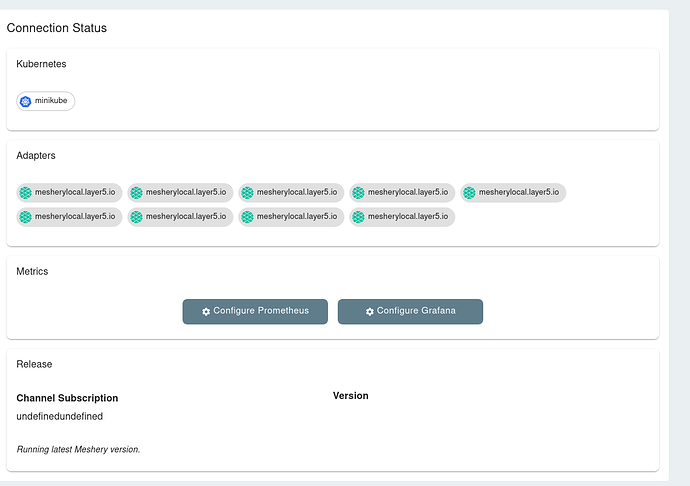Ping the last mesherylocal.layer5.io chip in top row
This screenshot has width=690, height=486.
[513, 192]
